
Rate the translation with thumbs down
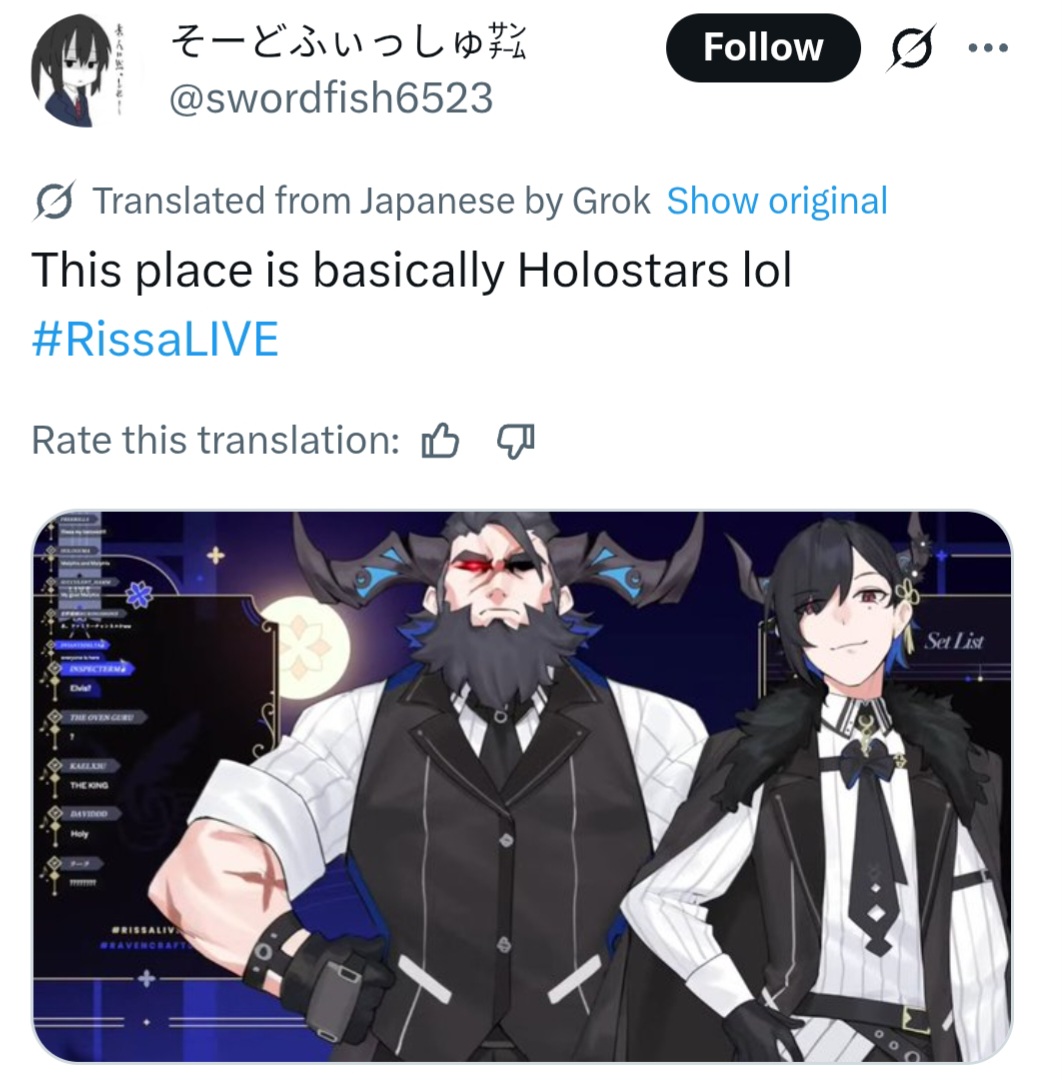(x=516, y=440)
